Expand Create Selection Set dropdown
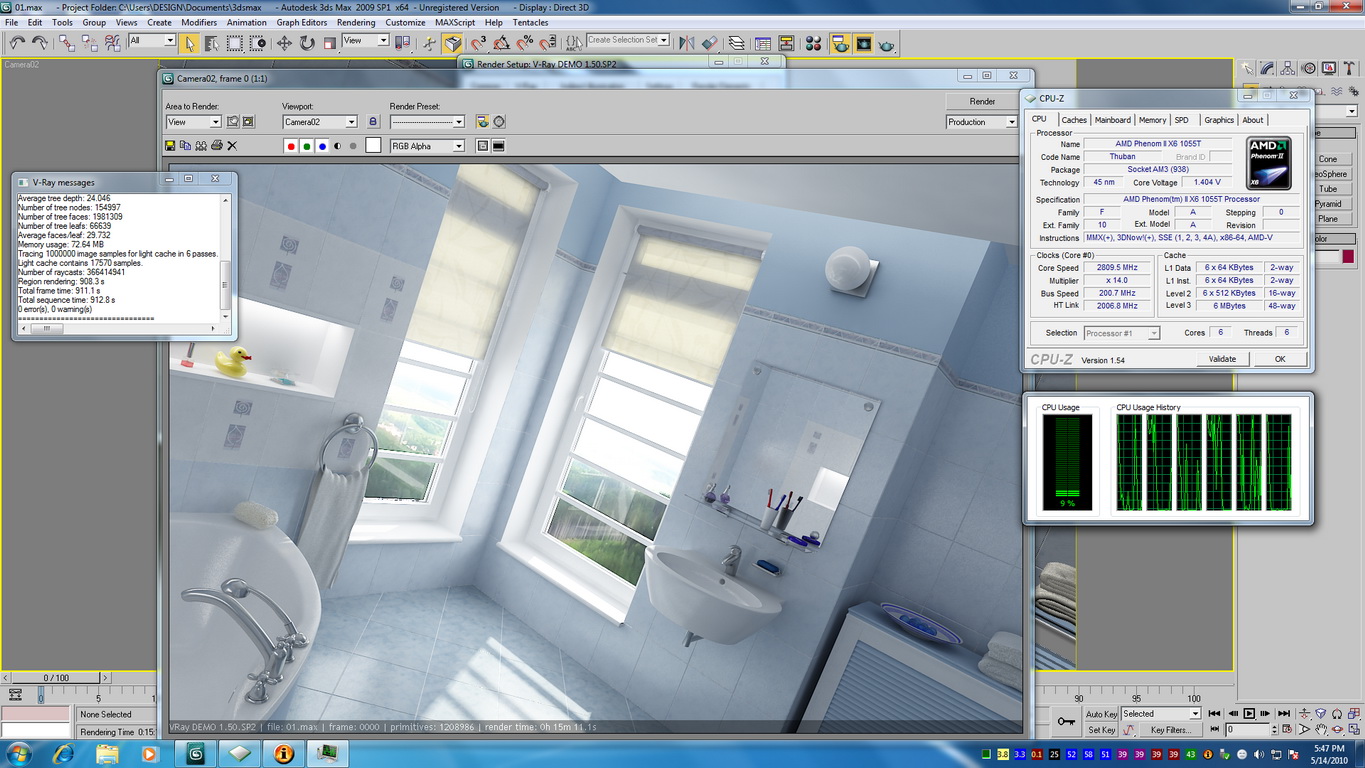 coord(628,40)
